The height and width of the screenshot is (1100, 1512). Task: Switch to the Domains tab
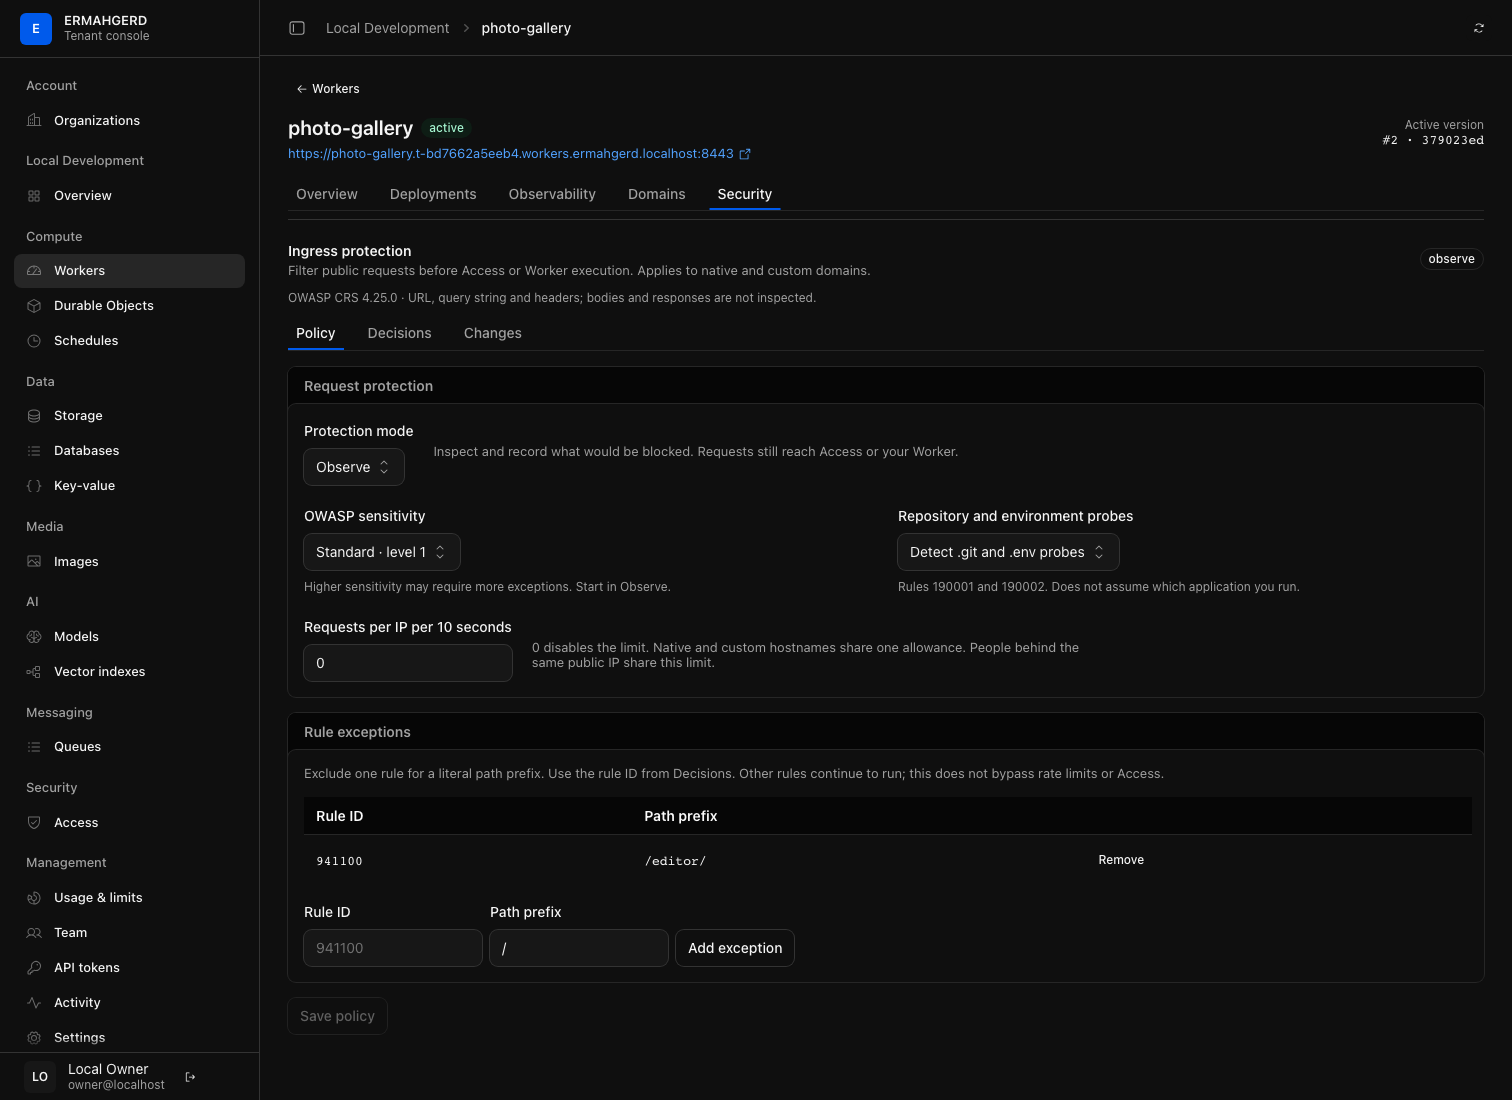coord(657,194)
